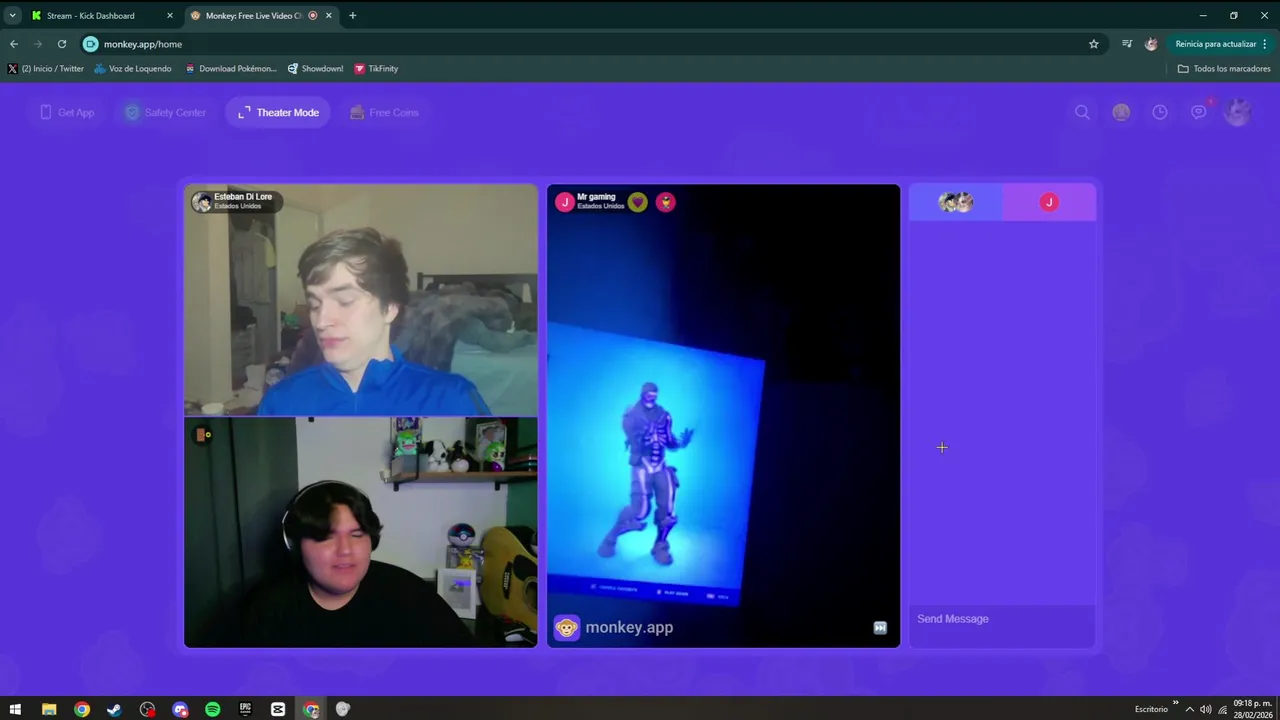Close the Monkey browser tab
This screenshot has height=720, width=1280.
pos(328,16)
